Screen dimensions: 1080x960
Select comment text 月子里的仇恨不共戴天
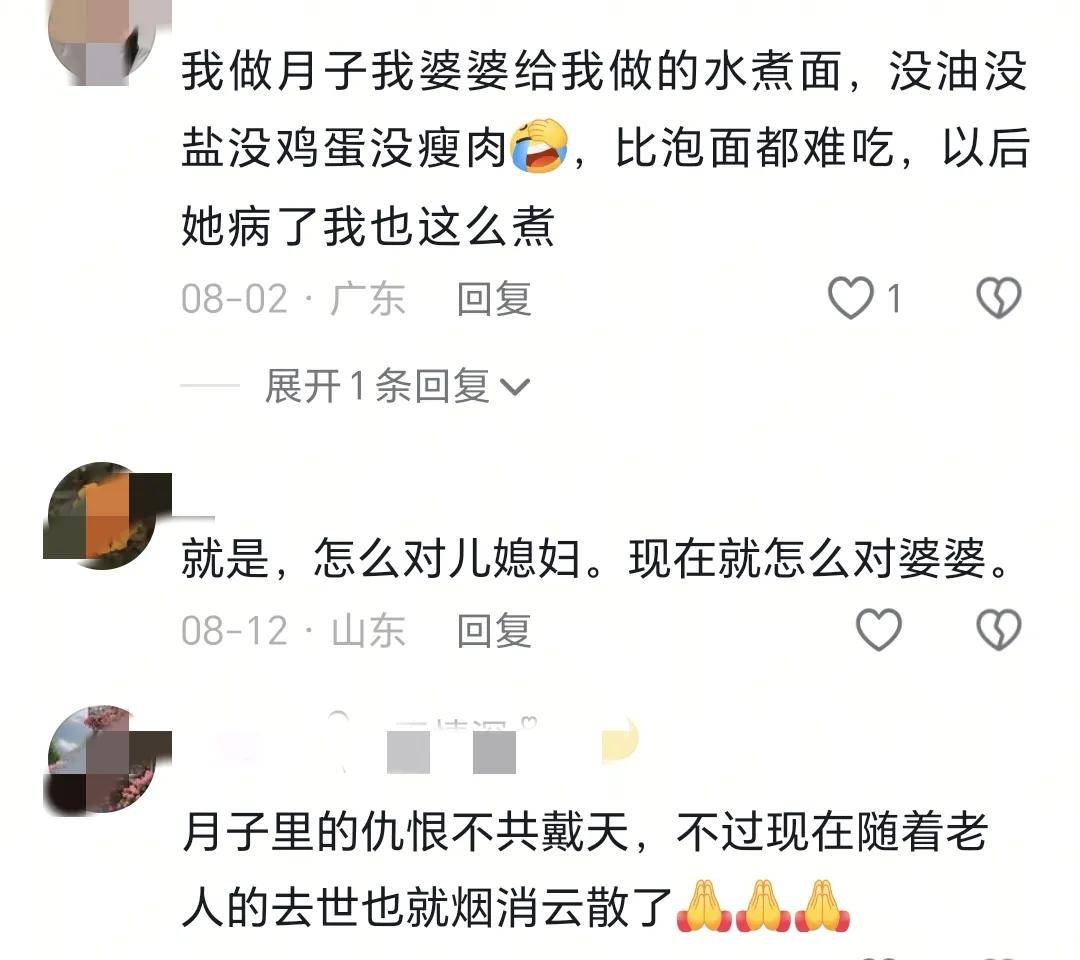click(406, 832)
